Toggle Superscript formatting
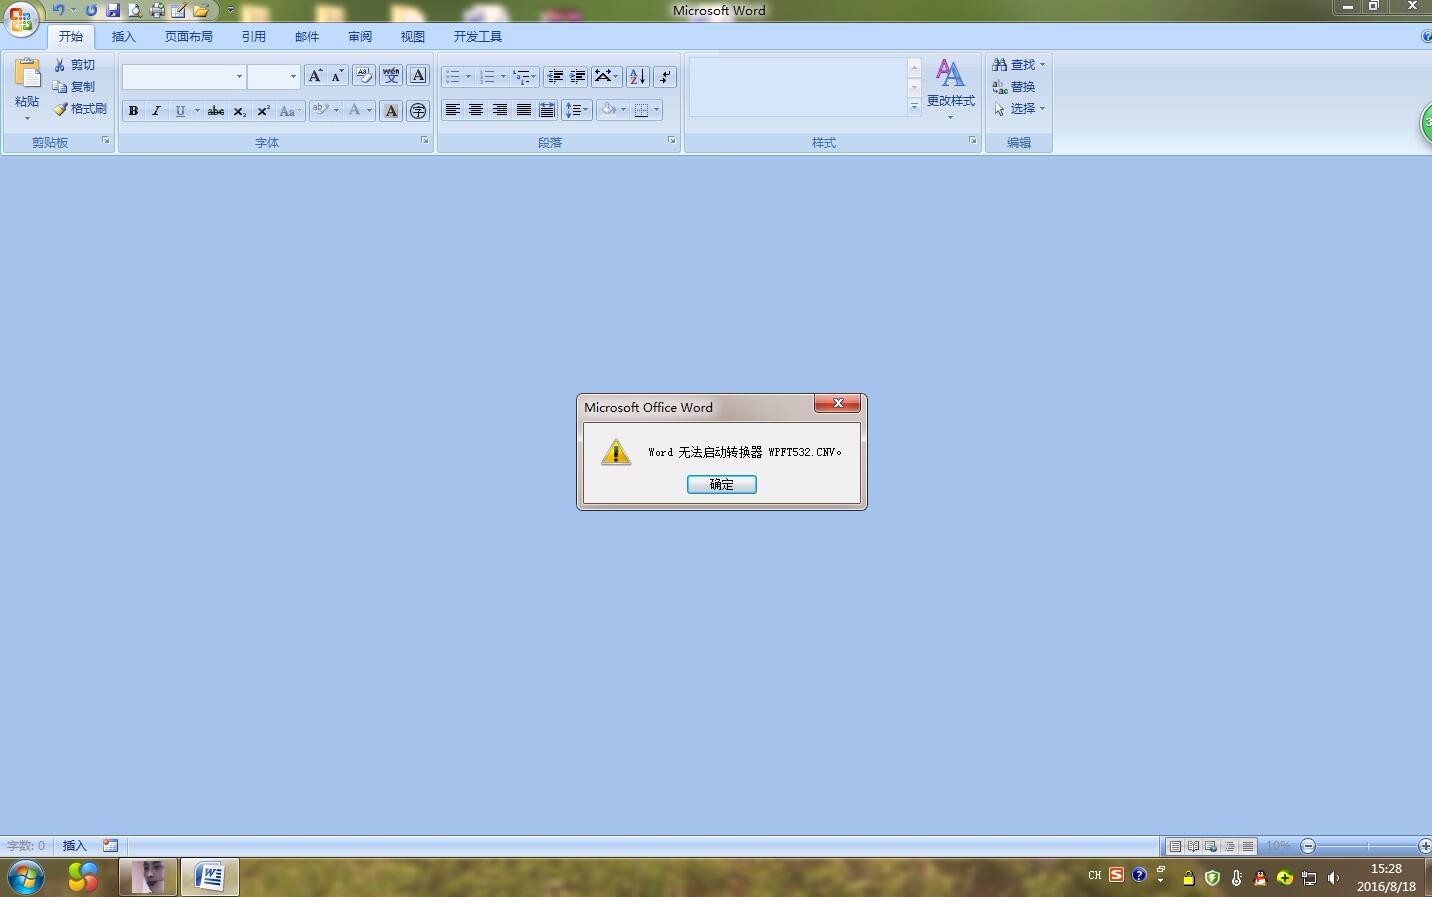This screenshot has height=897, width=1432. pos(263,110)
